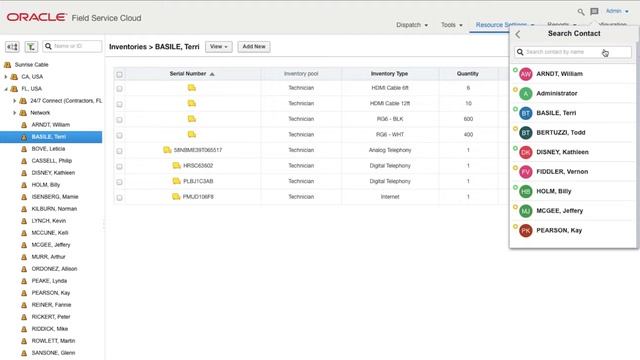
Task: Select BASILE, Terri in resource tree
Action: pos(51,137)
